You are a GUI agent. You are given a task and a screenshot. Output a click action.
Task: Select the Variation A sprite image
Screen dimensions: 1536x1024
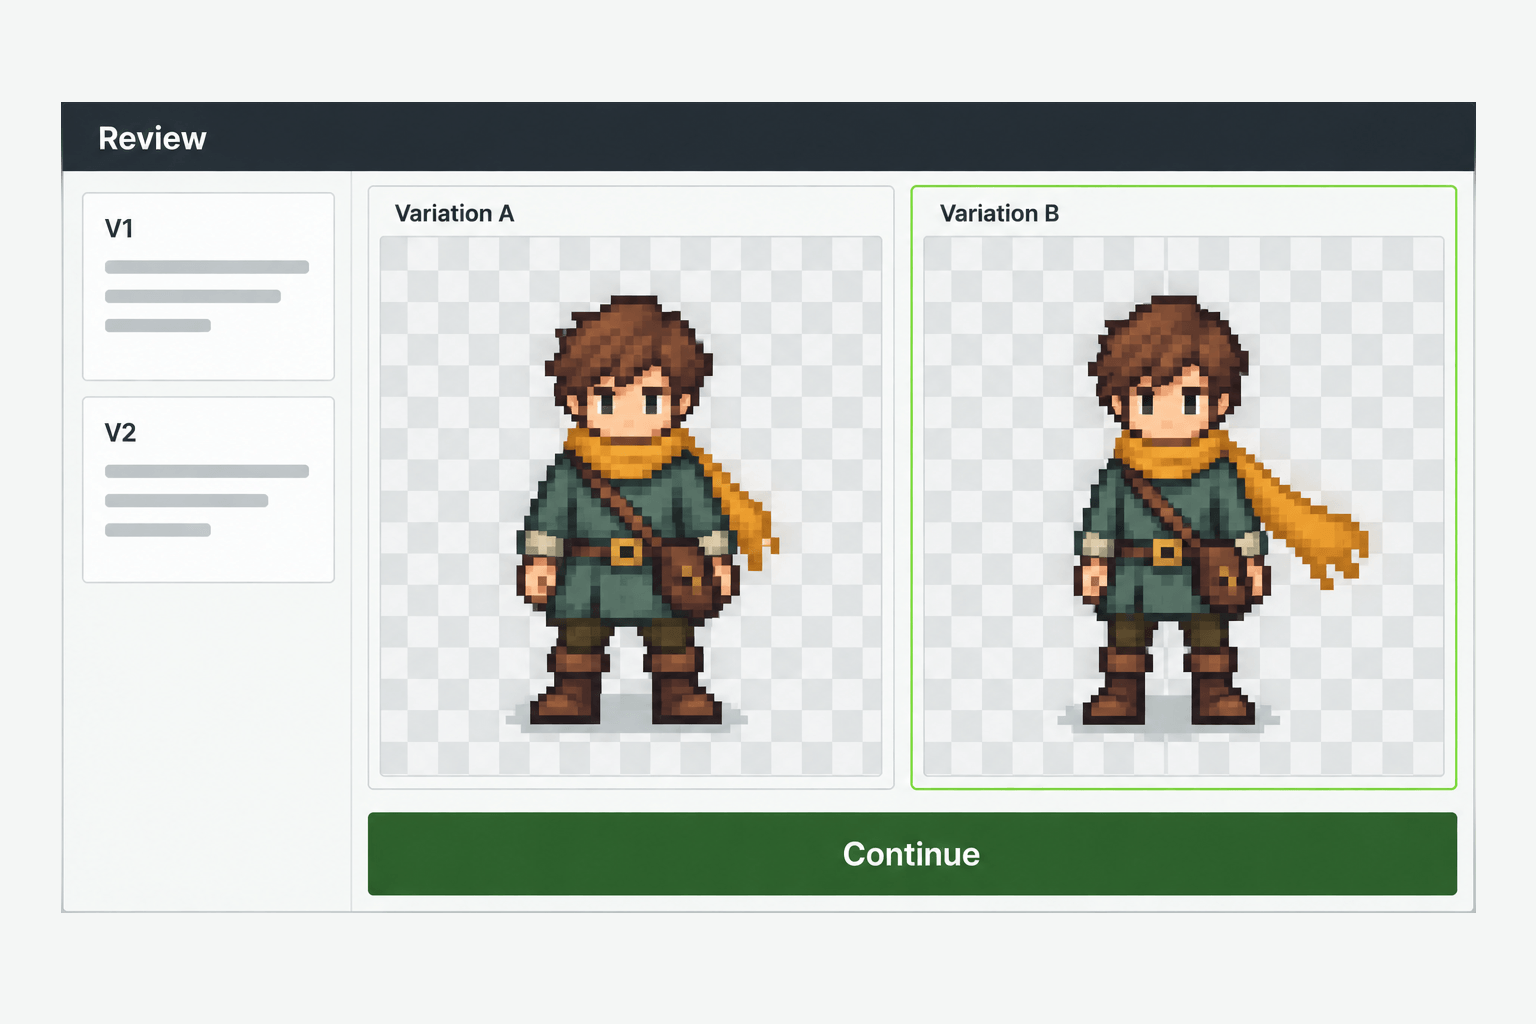631,506
